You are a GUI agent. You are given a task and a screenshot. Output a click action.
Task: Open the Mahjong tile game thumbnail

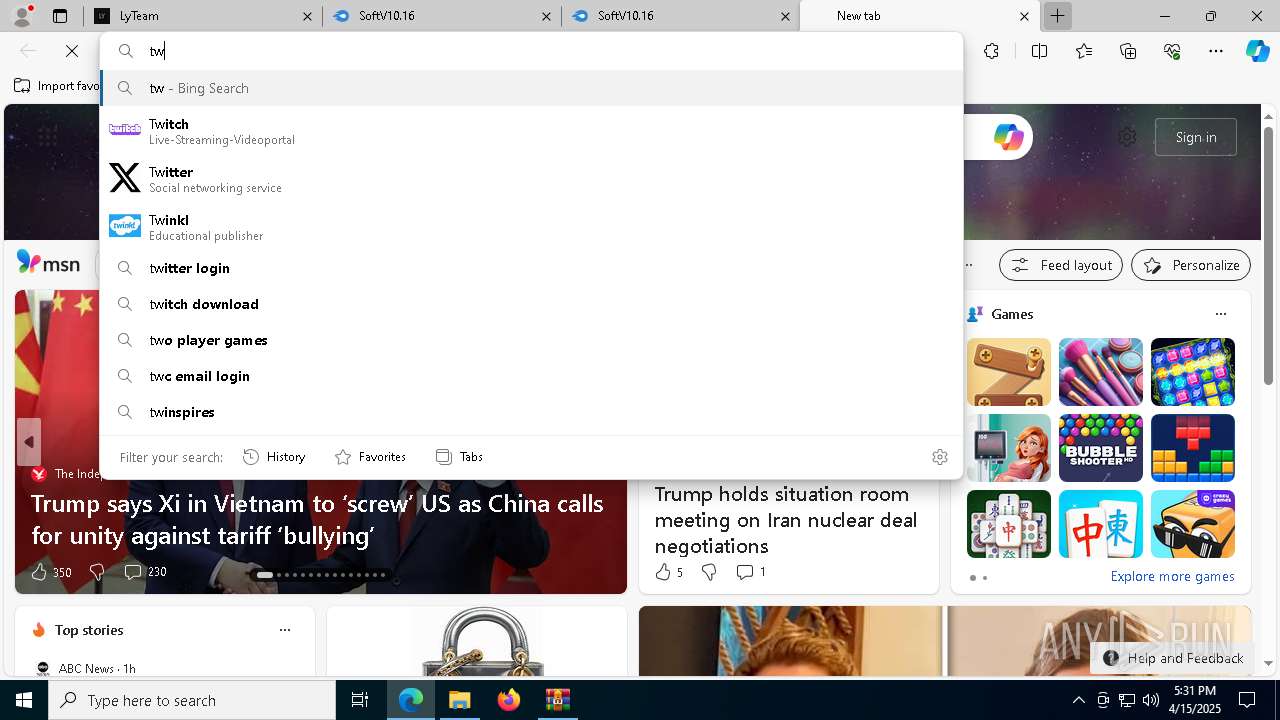[x=1009, y=524]
